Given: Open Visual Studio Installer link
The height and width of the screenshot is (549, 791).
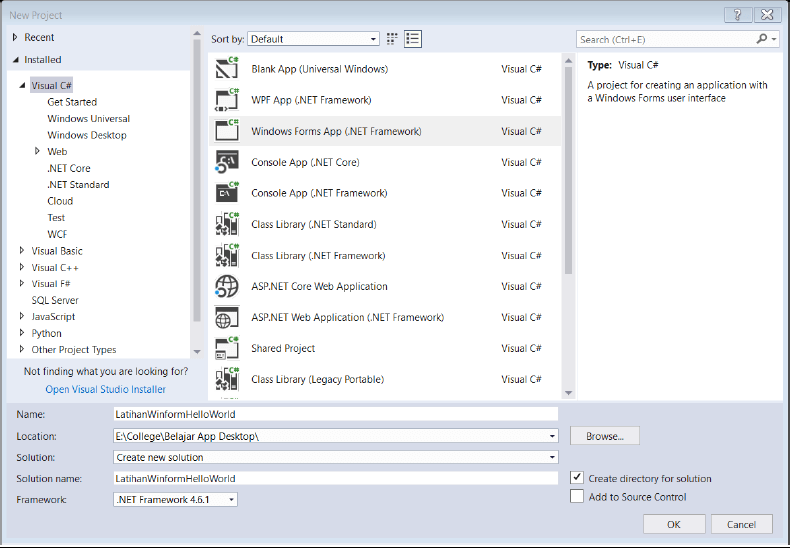Looking at the screenshot, I should tap(105, 389).
